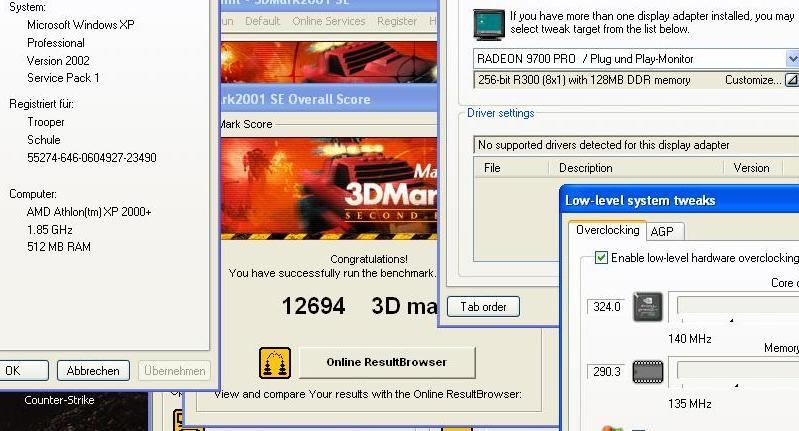Click the '1.85 GHz' text
The width and height of the screenshot is (799, 431).
[x=49, y=230]
